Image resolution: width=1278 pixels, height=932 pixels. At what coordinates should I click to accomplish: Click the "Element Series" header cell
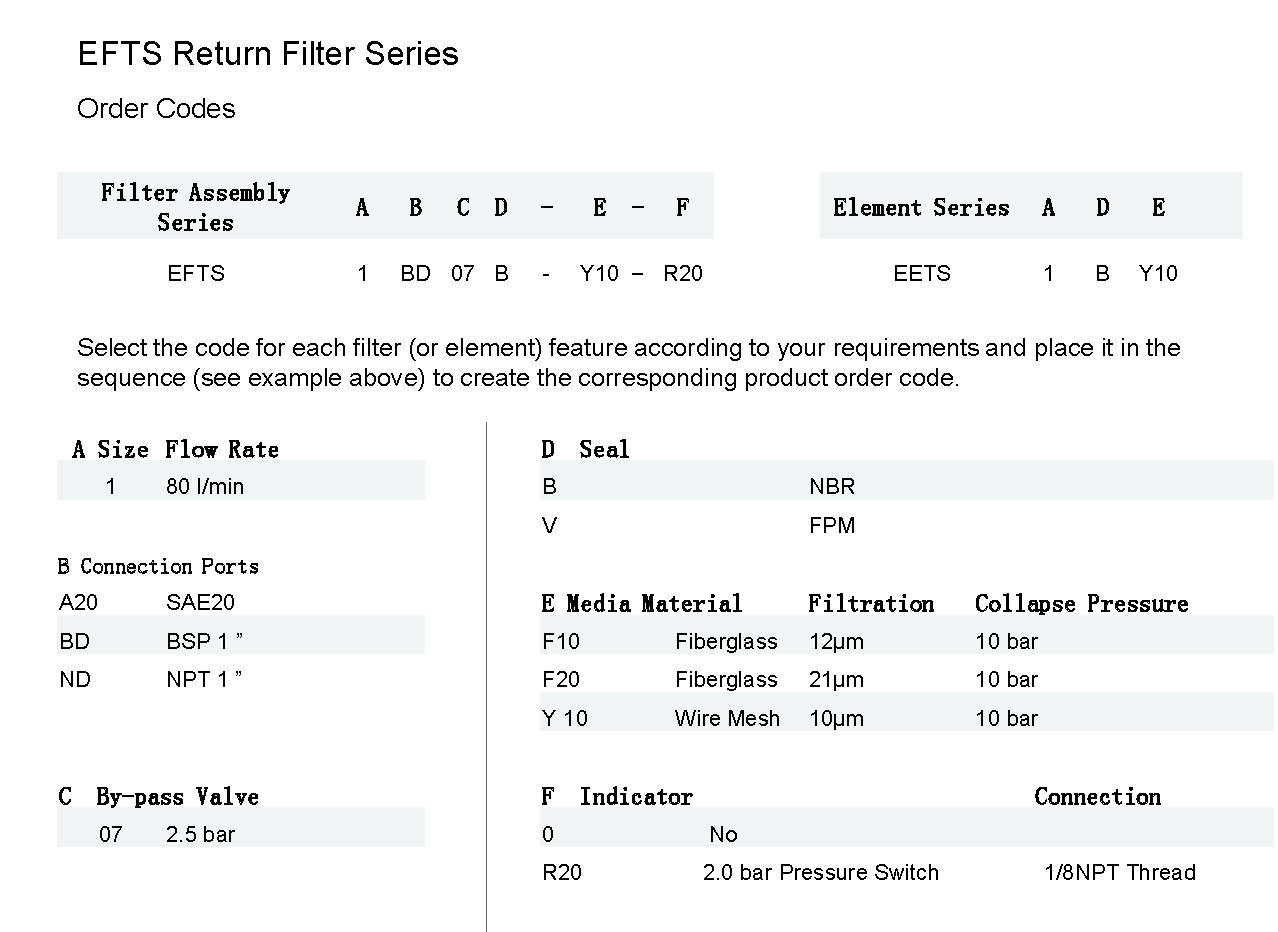click(x=921, y=208)
